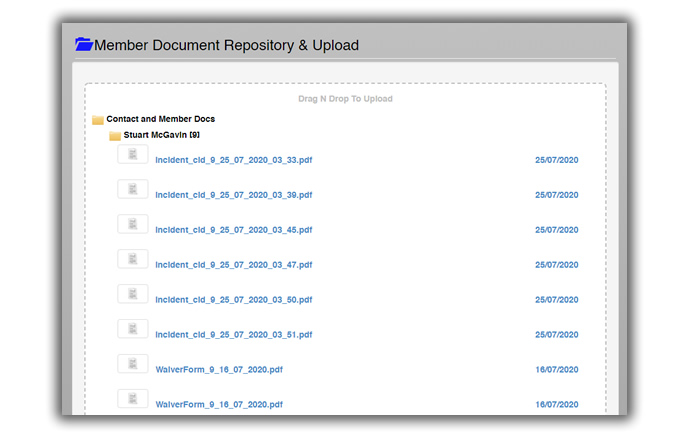Click the Member Document Repository & Upload title

tap(226, 45)
